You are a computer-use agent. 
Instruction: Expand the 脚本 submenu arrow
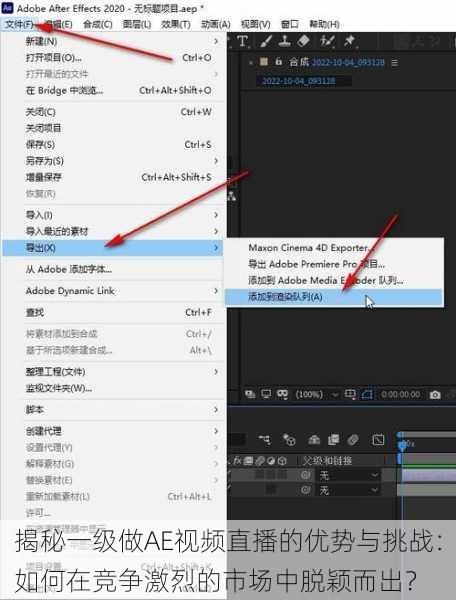tap(216, 409)
